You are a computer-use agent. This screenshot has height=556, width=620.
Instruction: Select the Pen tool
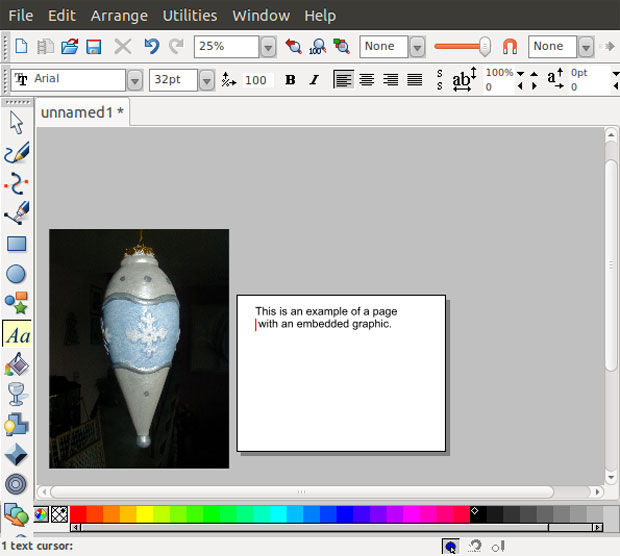click(x=17, y=213)
